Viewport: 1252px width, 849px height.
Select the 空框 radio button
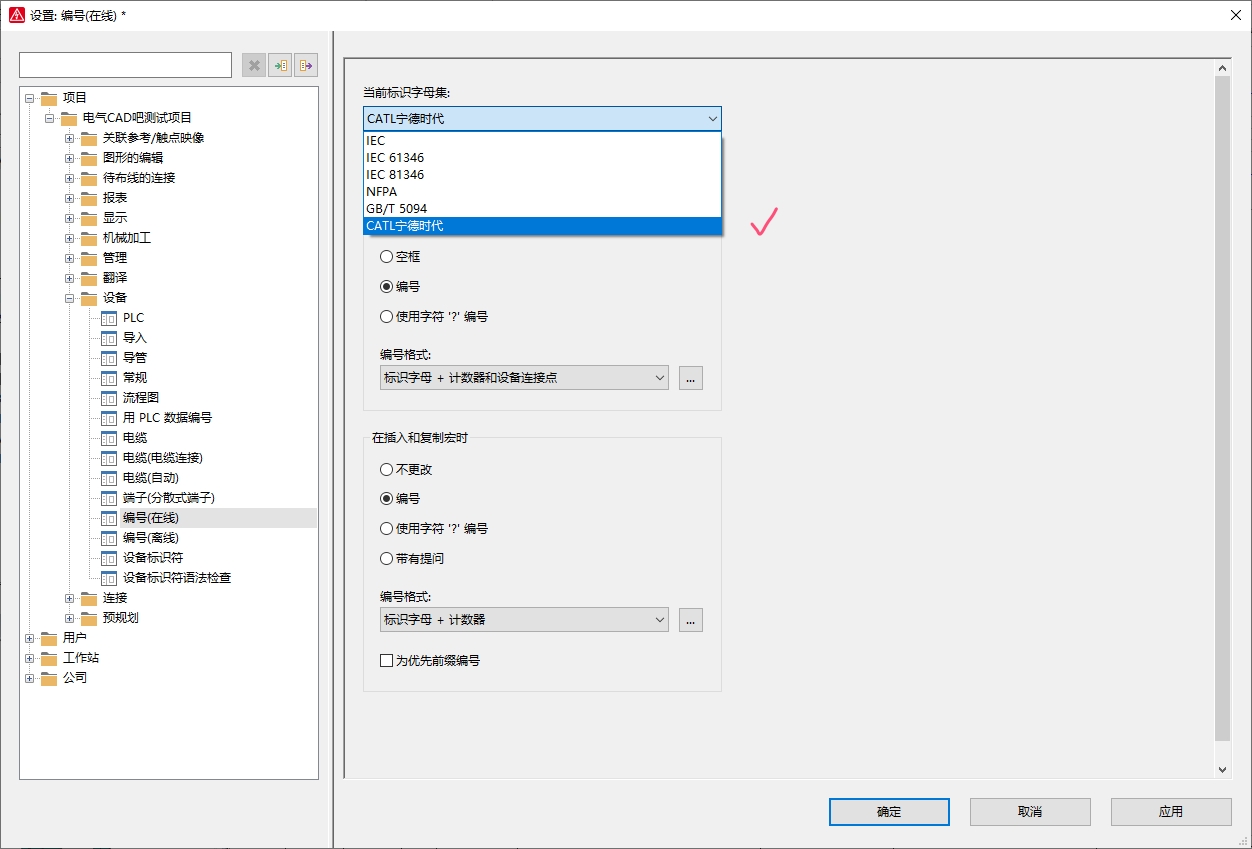click(x=387, y=257)
